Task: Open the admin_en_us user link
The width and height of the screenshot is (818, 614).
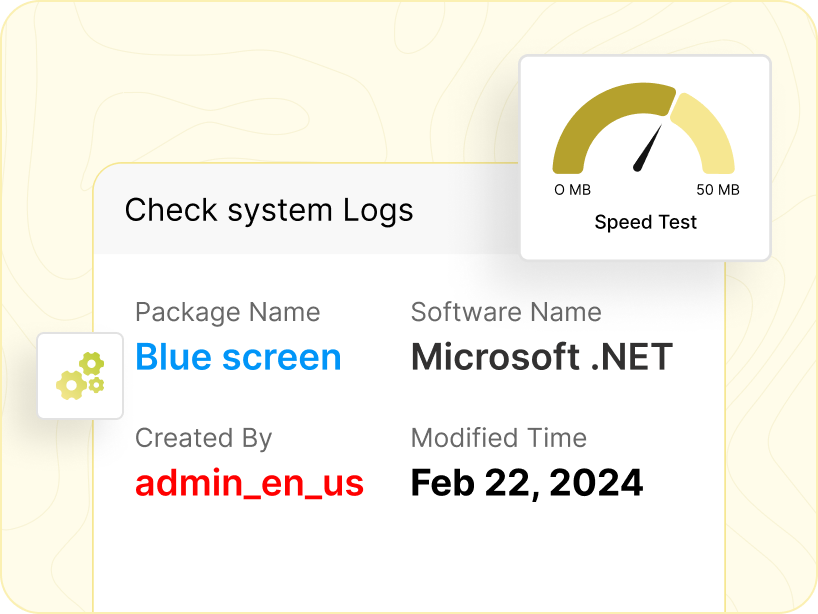Action: 249,483
